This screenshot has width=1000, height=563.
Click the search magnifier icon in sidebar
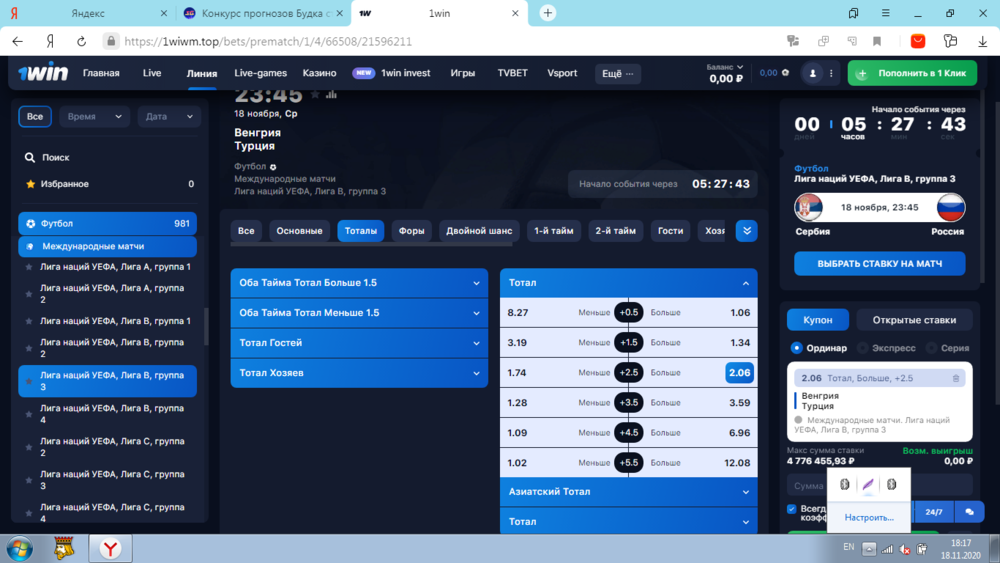coord(29,157)
